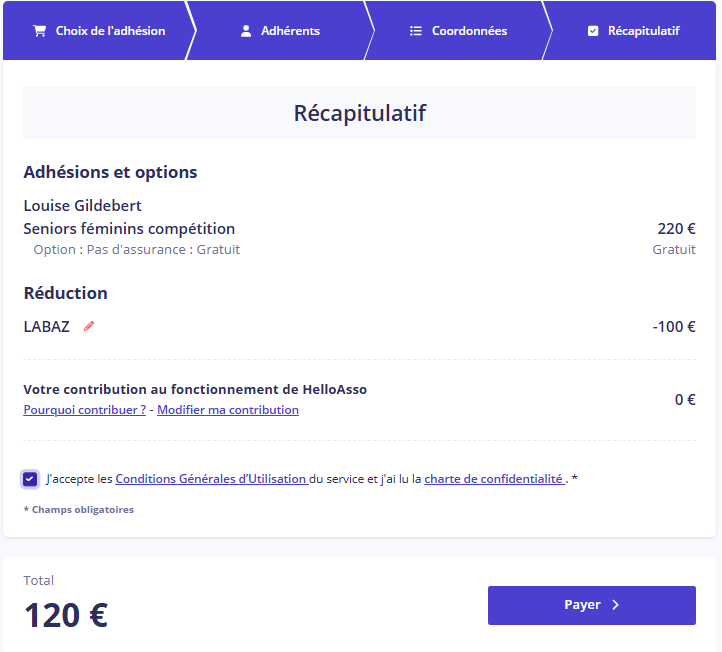Return to the Adhérents step
The height and width of the screenshot is (652, 722).
coord(280,31)
